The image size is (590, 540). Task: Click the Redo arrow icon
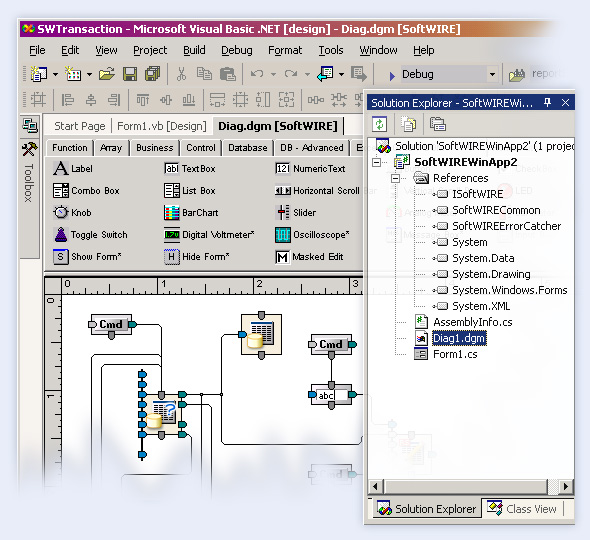pos(291,74)
